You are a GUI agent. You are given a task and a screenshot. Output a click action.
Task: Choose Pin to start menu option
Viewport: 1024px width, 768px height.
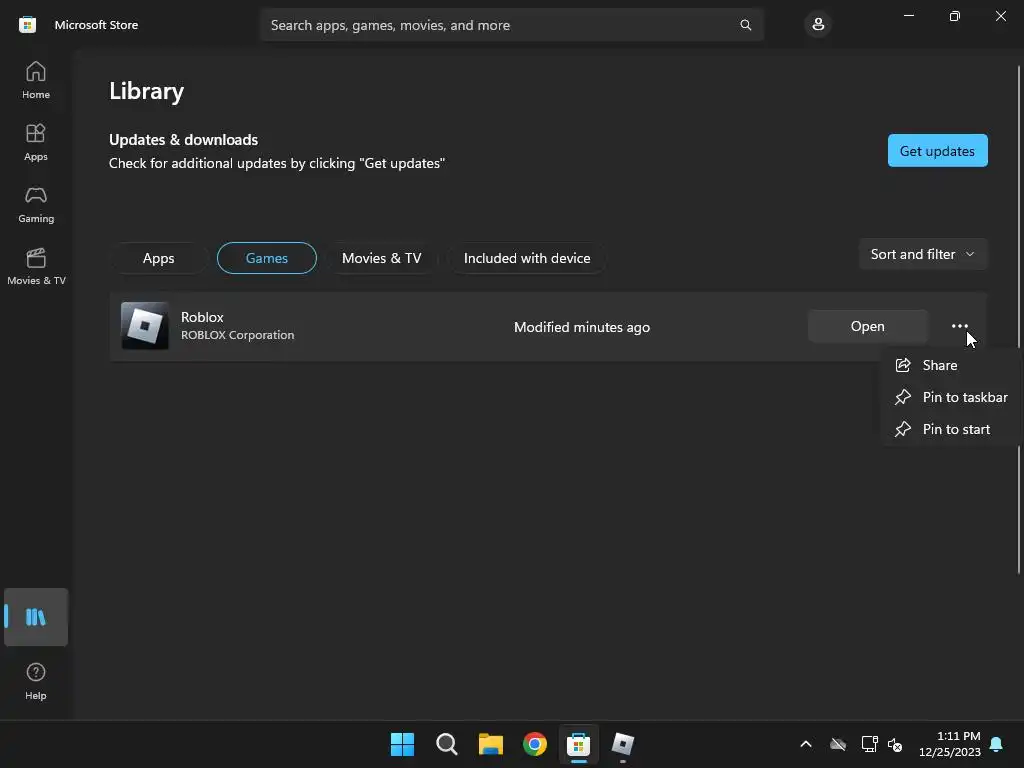tap(951, 429)
